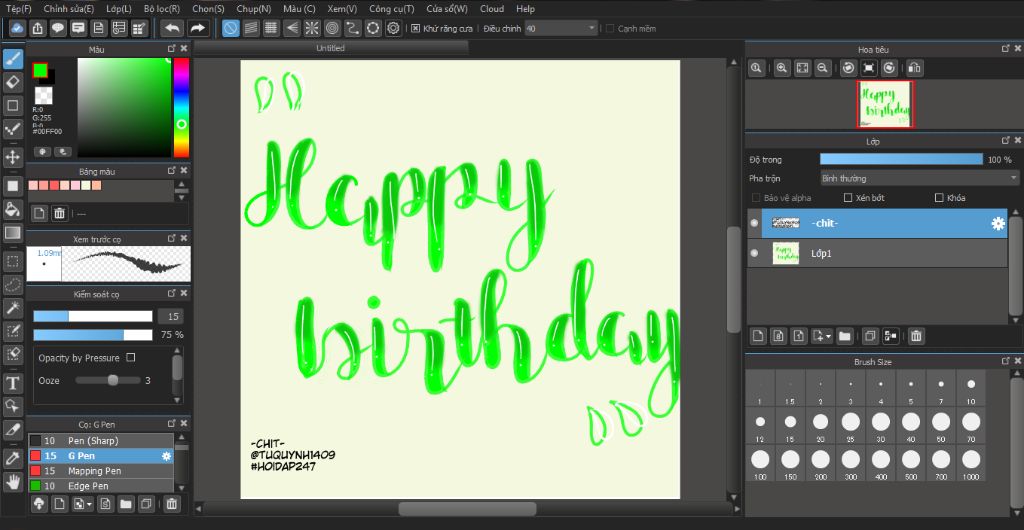Click the Undo arrow in top toolbar
The height and width of the screenshot is (530, 1024).
(x=172, y=28)
